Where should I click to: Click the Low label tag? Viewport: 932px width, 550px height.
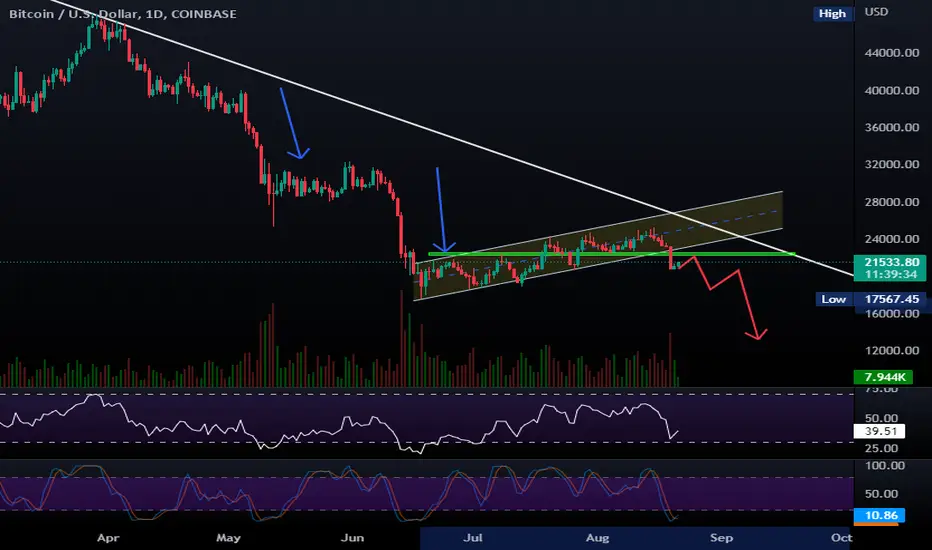pos(833,299)
